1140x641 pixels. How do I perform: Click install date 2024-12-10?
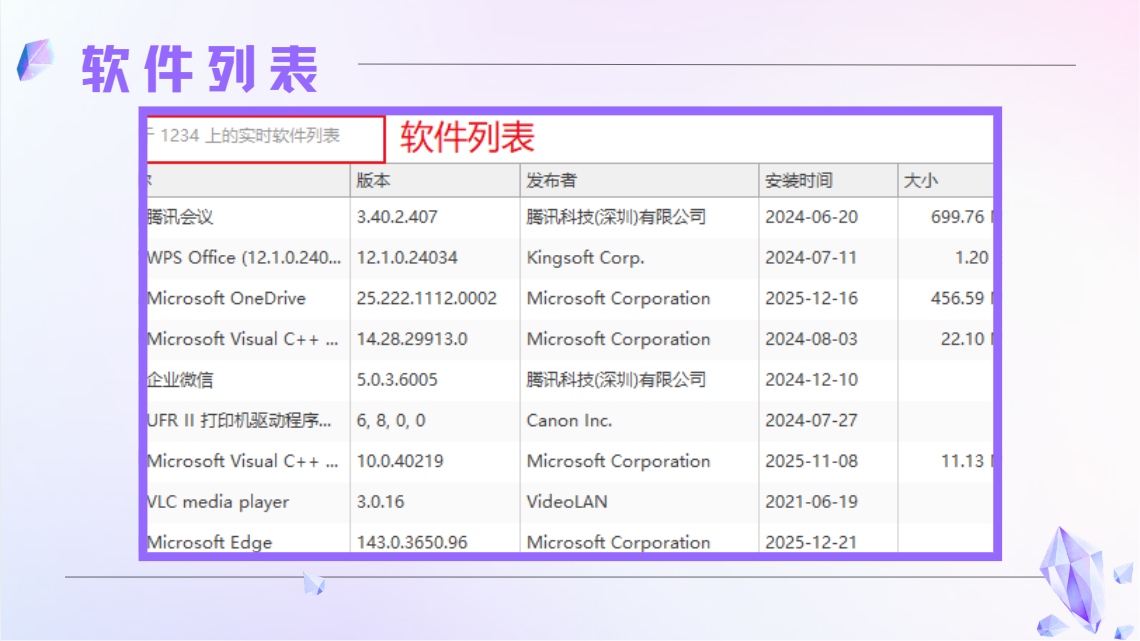point(811,379)
